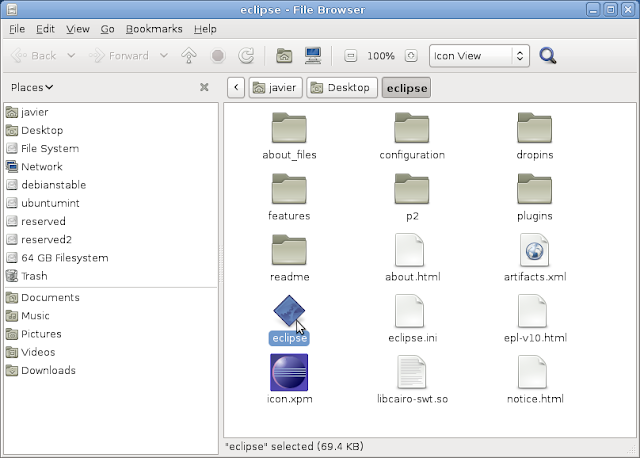The height and width of the screenshot is (458, 640).
Task: Reload the current folder
Action: tap(246, 56)
